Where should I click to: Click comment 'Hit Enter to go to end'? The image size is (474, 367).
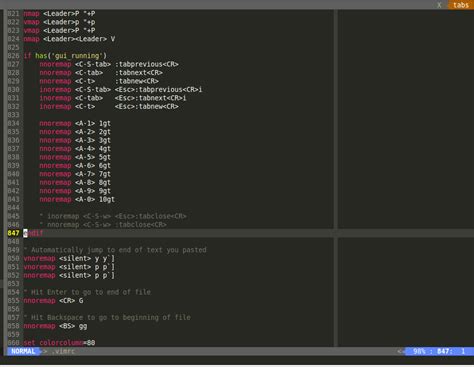(x=87, y=292)
